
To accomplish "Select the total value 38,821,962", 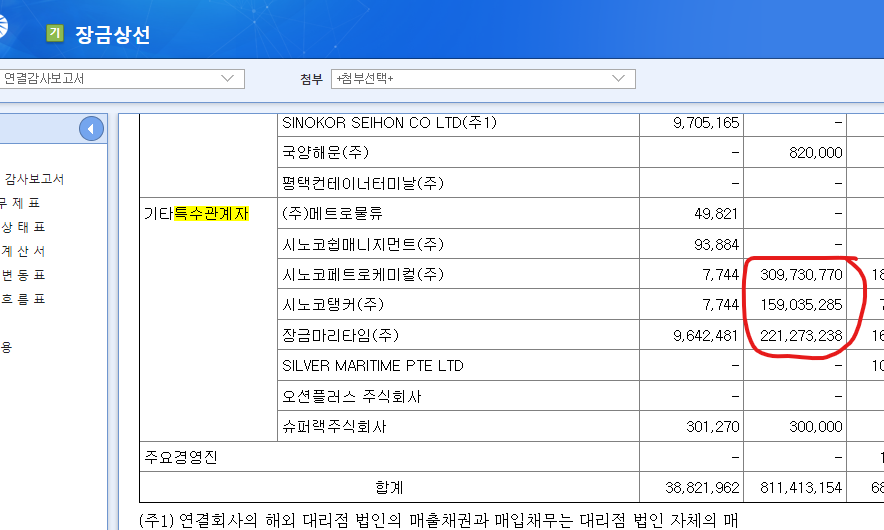I will point(702,488).
